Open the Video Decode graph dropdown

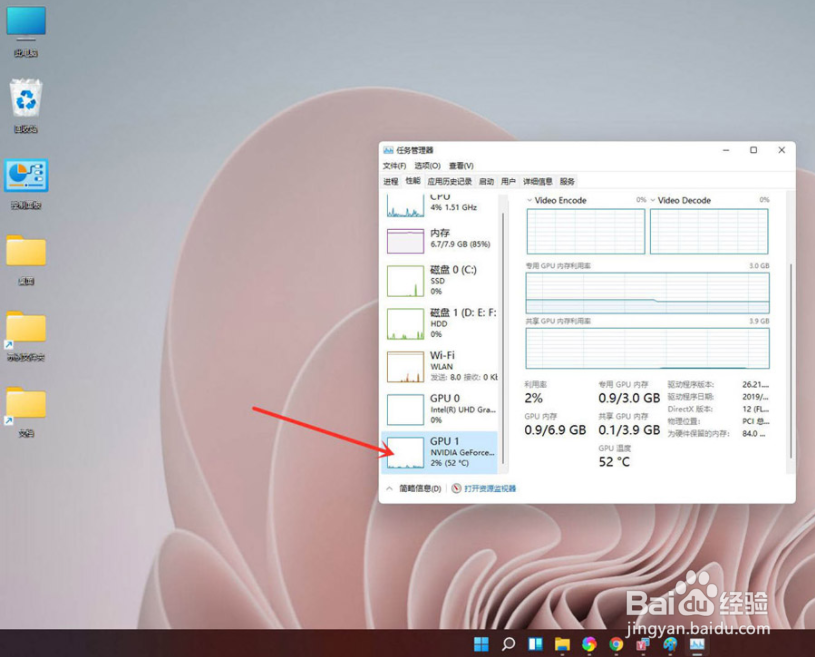[653, 200]
